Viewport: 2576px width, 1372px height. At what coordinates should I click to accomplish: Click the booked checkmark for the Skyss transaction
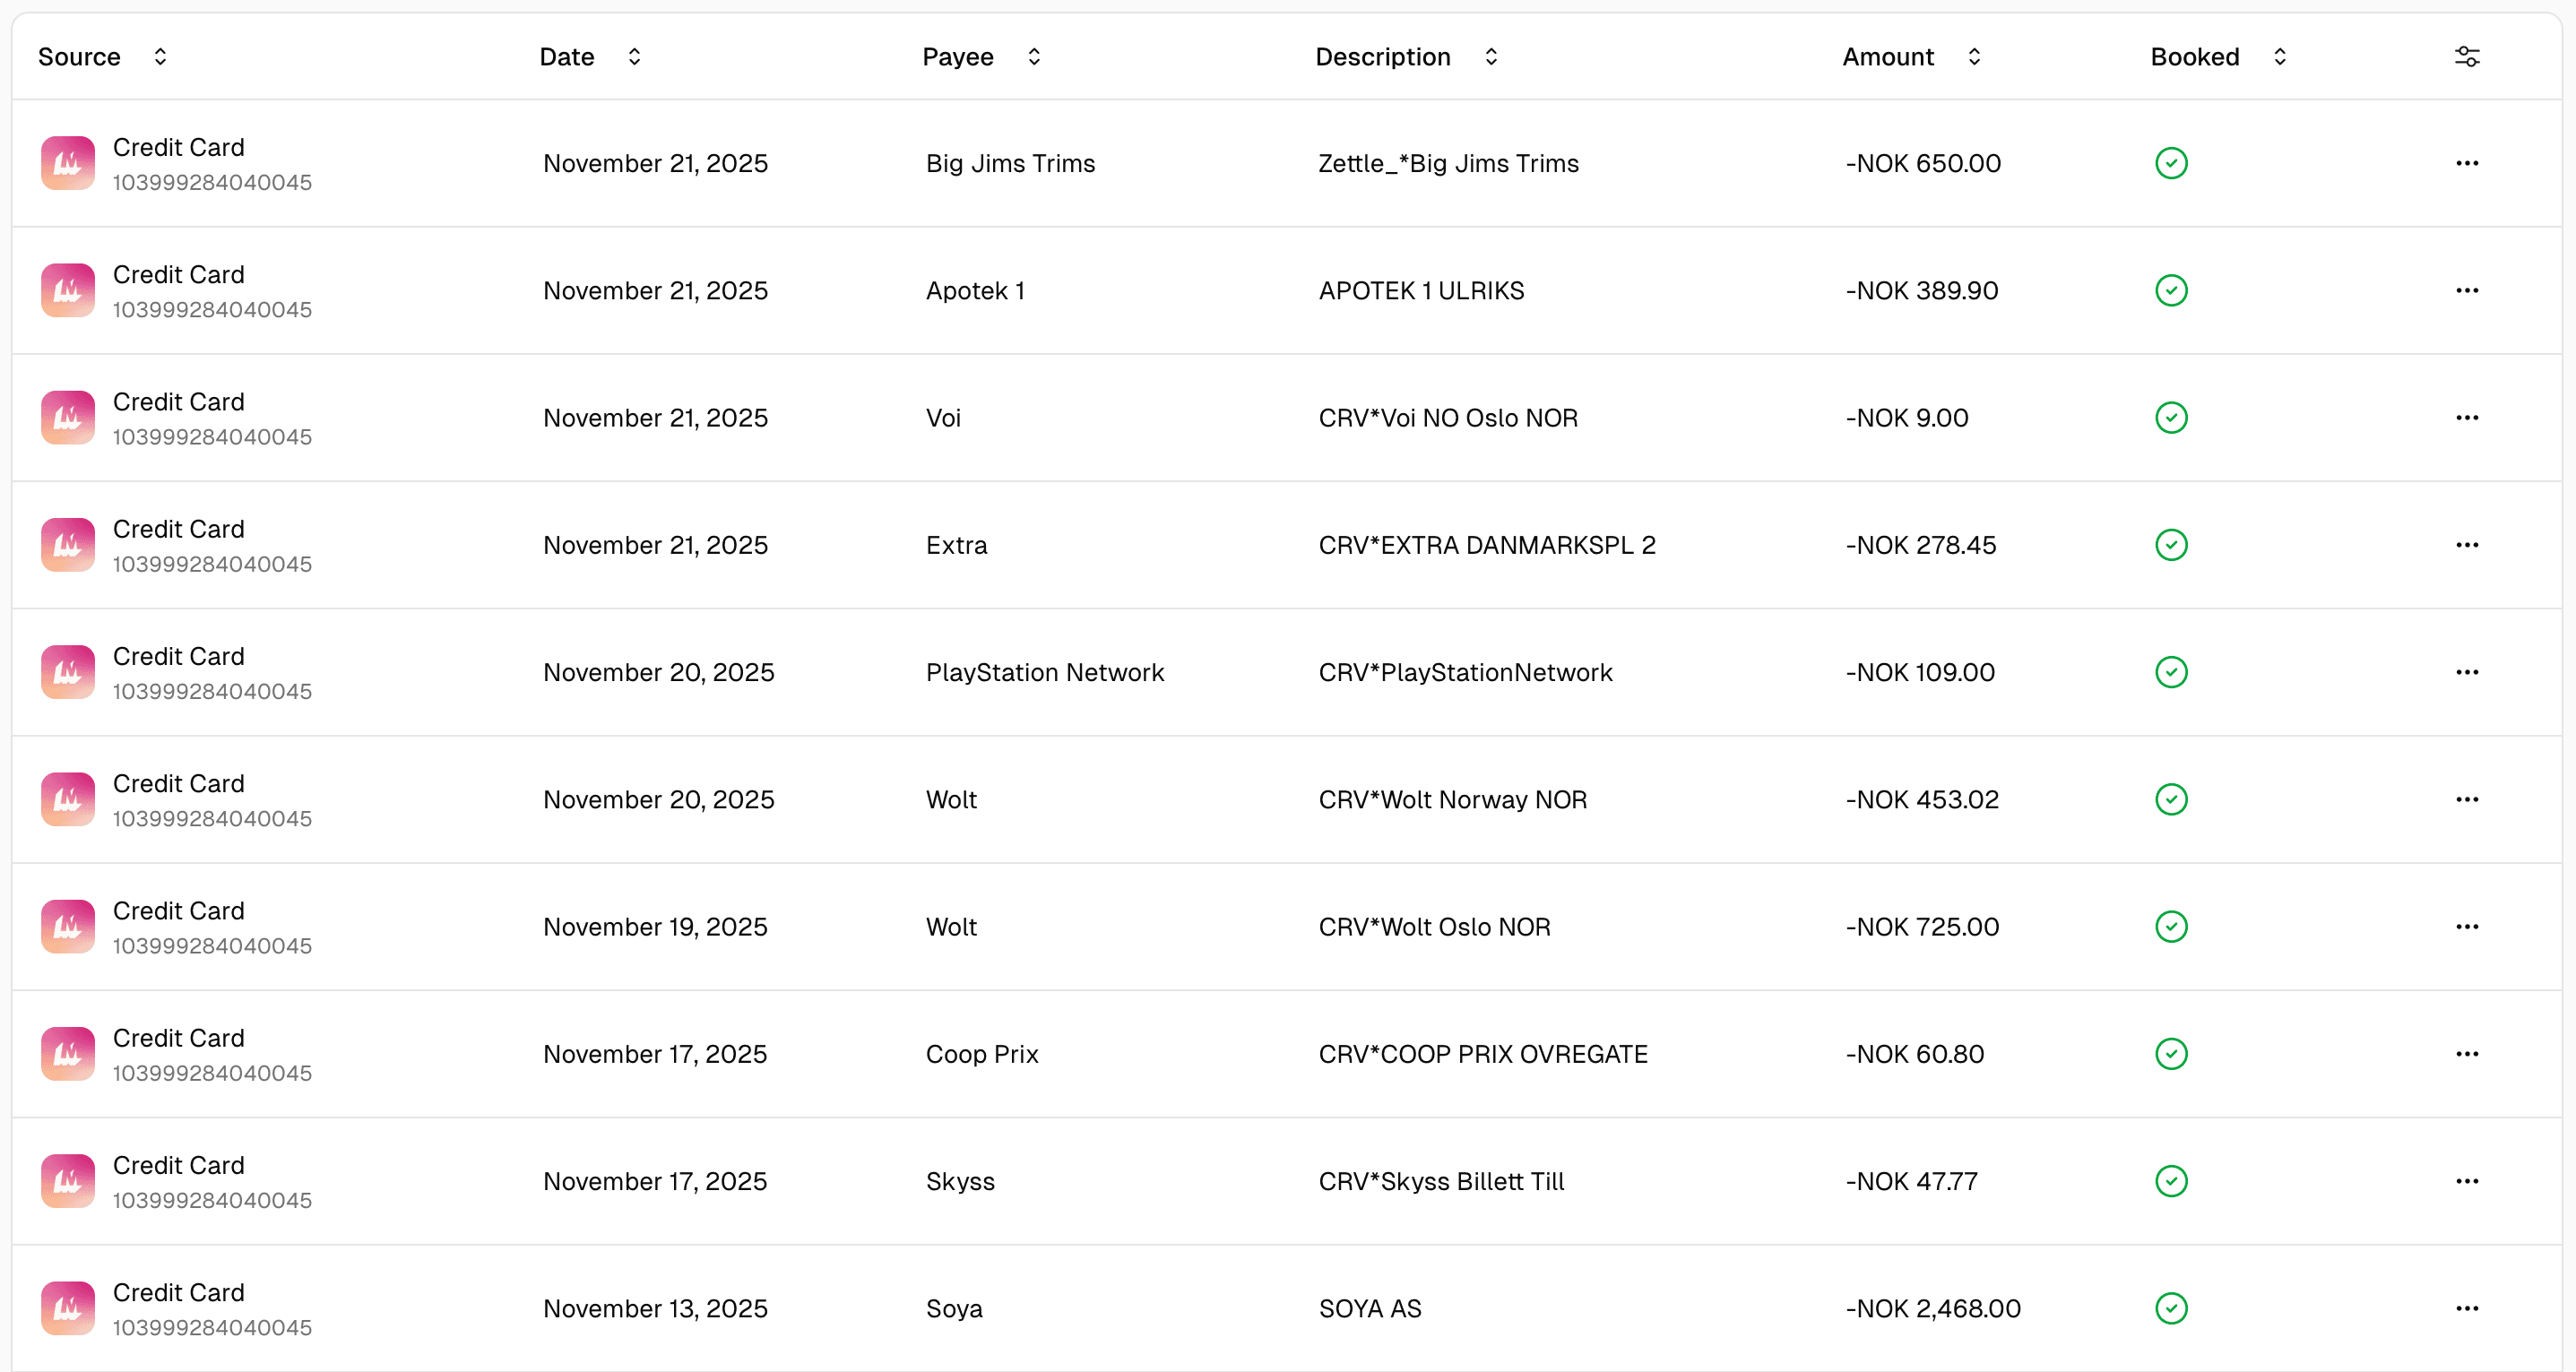pos(2170,1181)
